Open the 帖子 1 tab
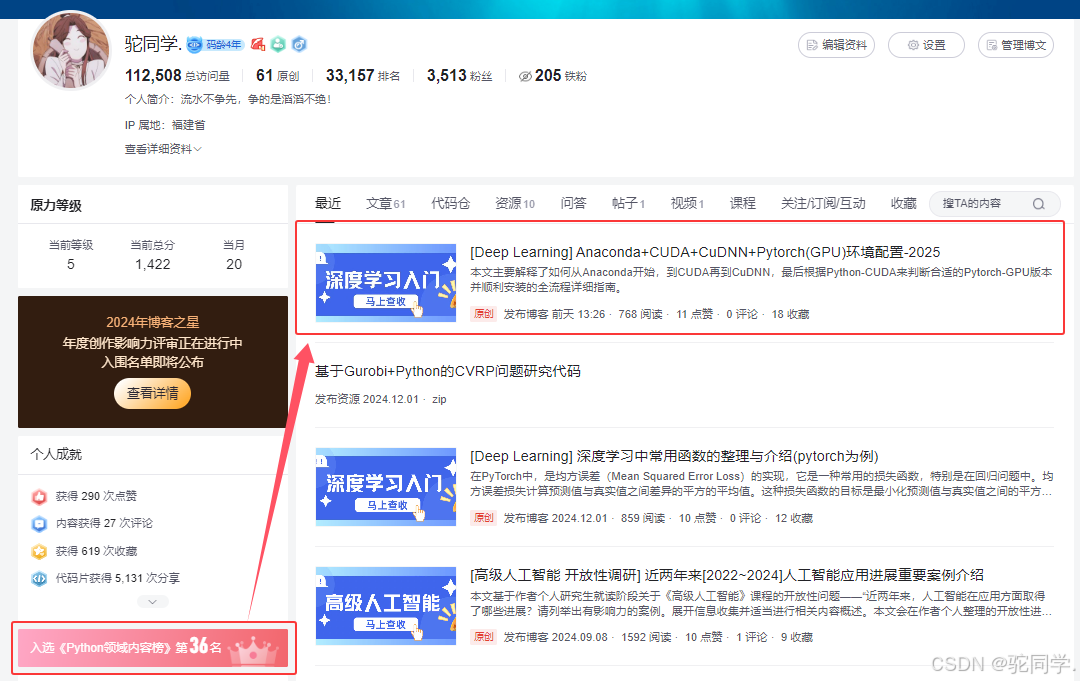 [628, 203]
